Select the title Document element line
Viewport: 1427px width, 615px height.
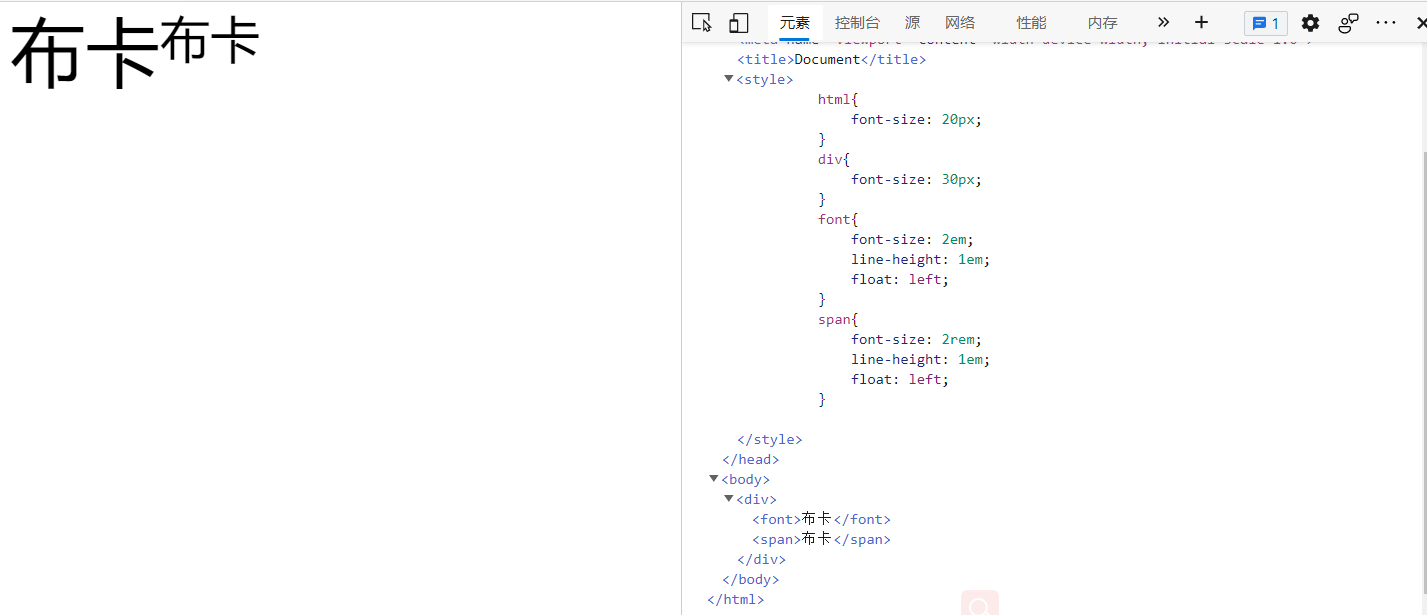831,59
